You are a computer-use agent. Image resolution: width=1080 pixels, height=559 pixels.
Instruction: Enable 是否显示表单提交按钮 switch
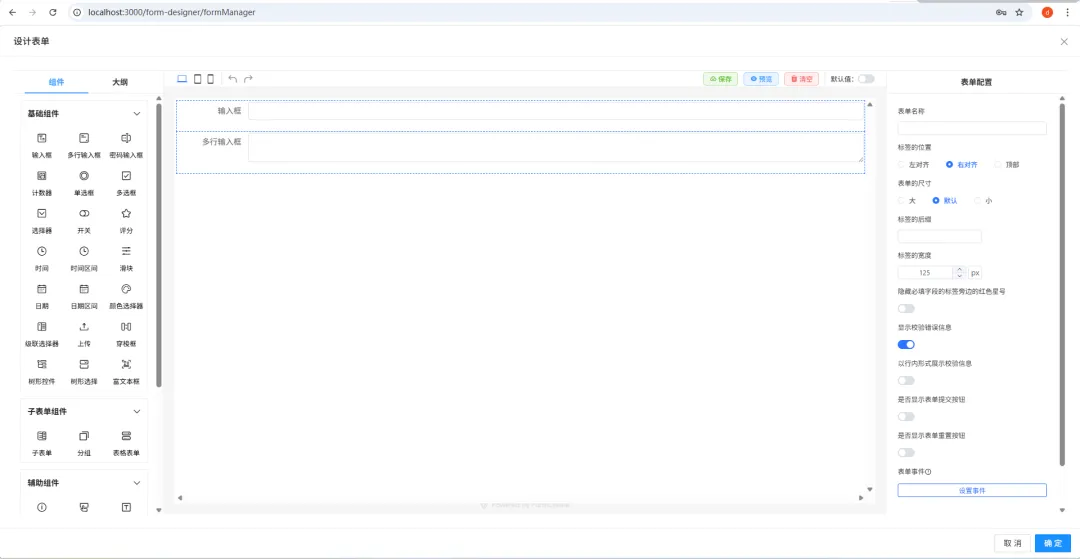[906, 416]
